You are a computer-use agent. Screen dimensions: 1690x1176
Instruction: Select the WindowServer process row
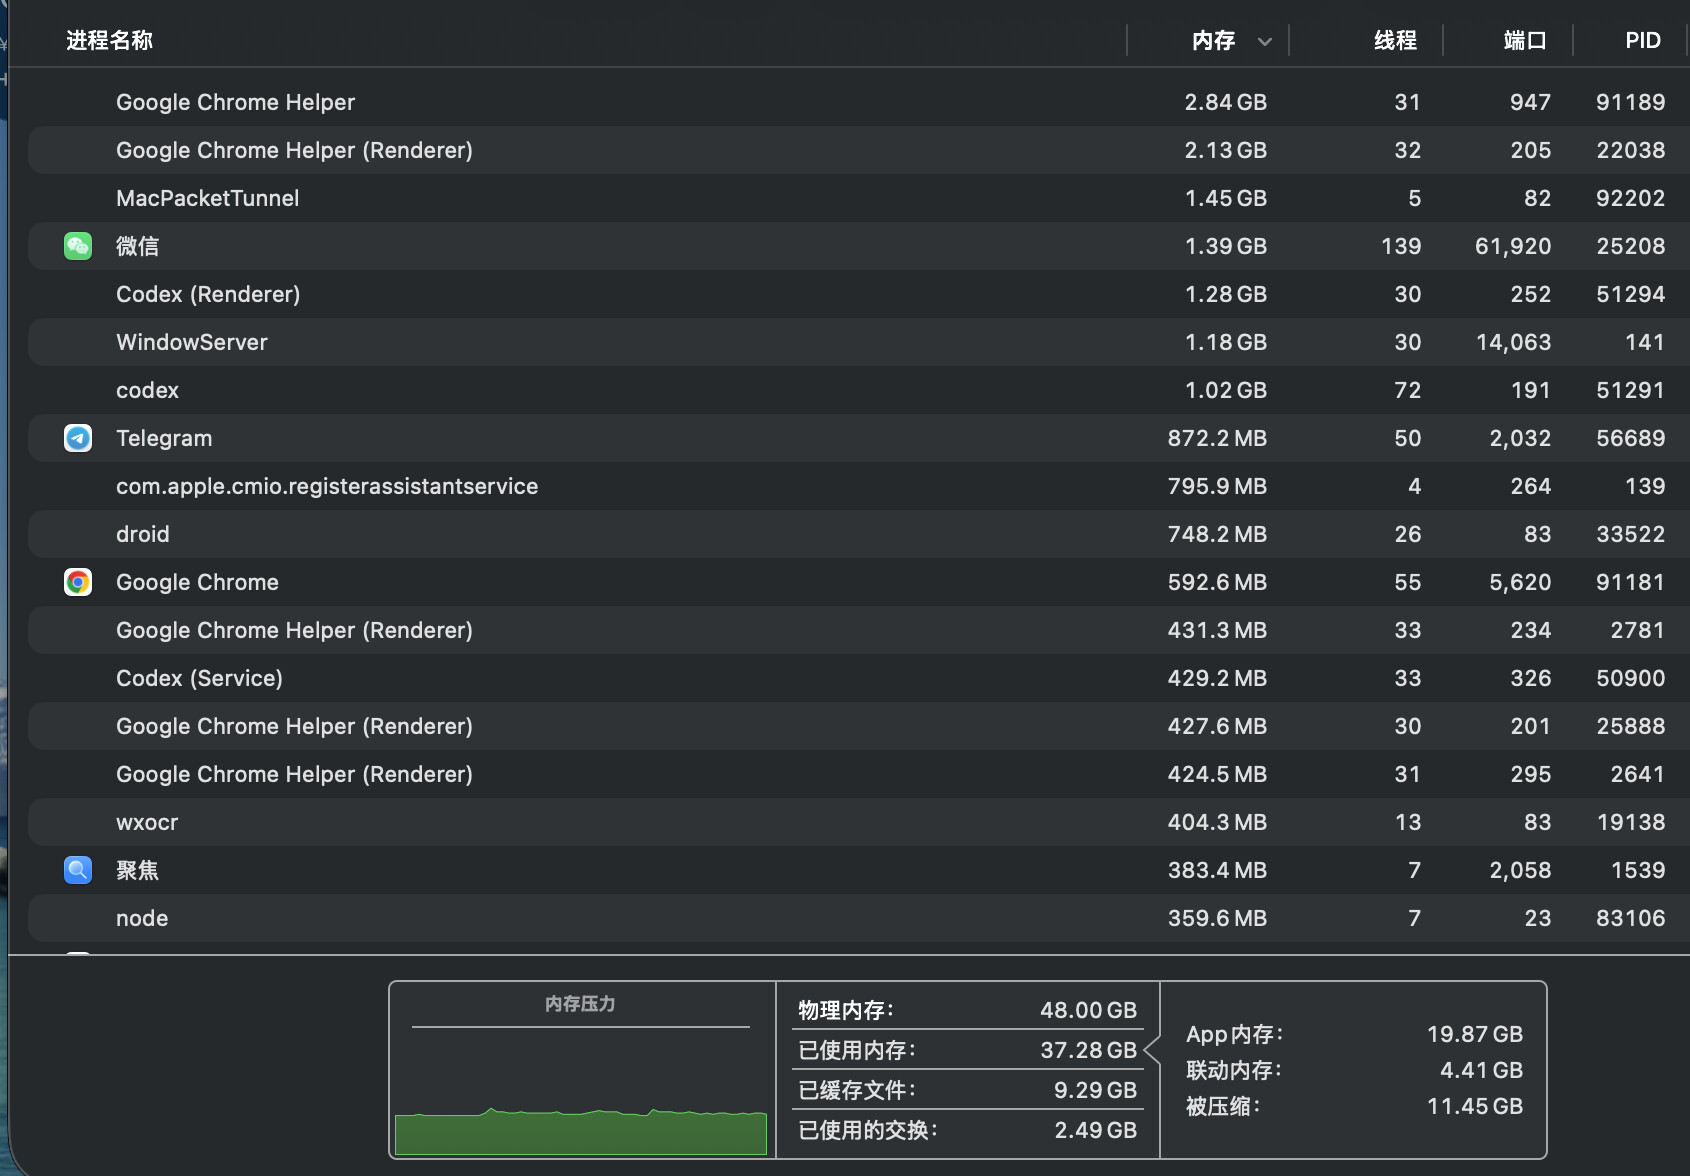(857, 342)
